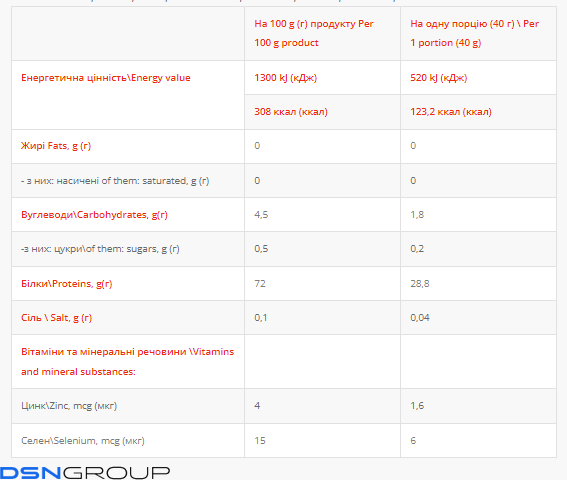Click the '0,5' sugars value
This screenshot has height=480, width=567.
pos(261,249)
